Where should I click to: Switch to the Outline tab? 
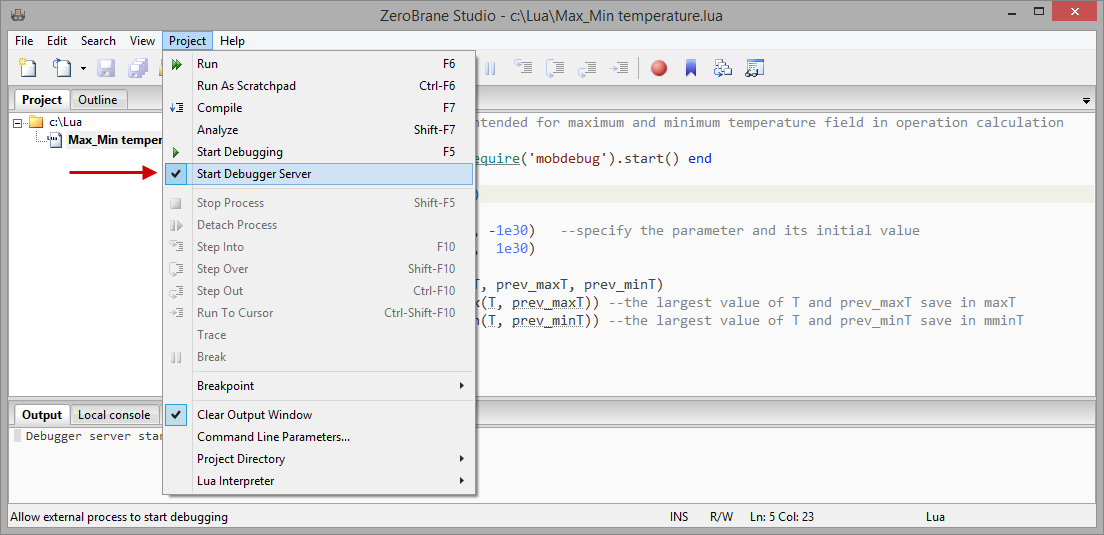(98, 100)
